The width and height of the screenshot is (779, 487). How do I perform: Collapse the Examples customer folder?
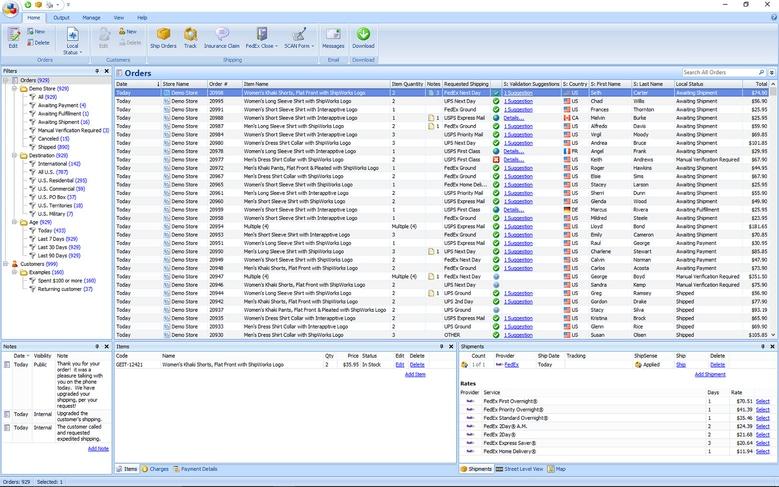[x=14, y=272]
